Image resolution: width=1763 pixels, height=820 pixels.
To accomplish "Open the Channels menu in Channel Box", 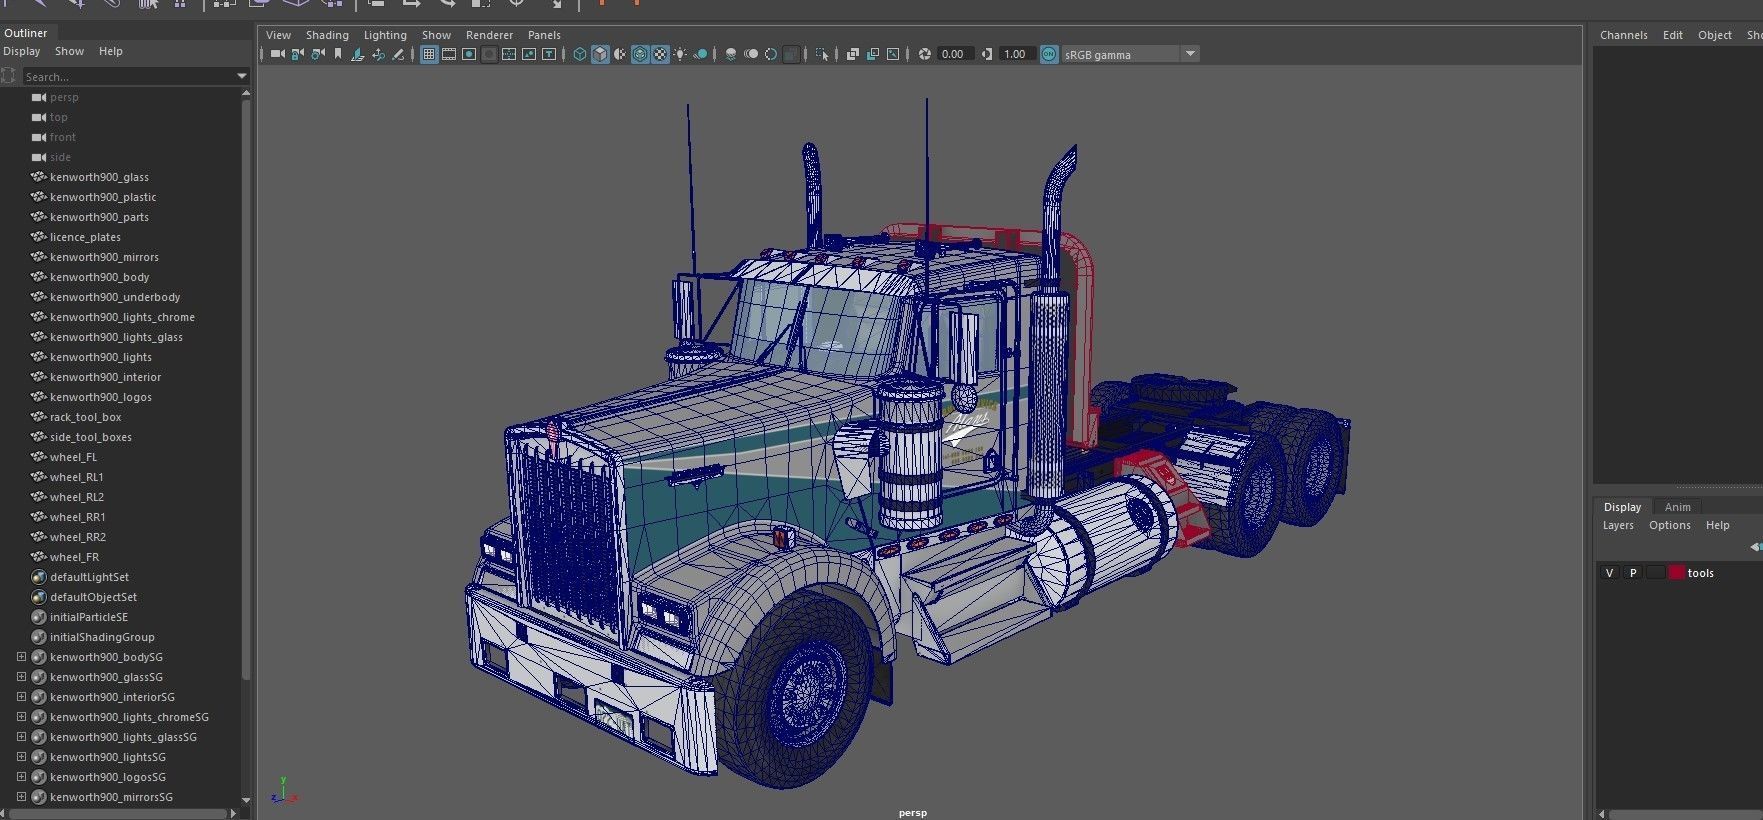I will [1623, 35].
